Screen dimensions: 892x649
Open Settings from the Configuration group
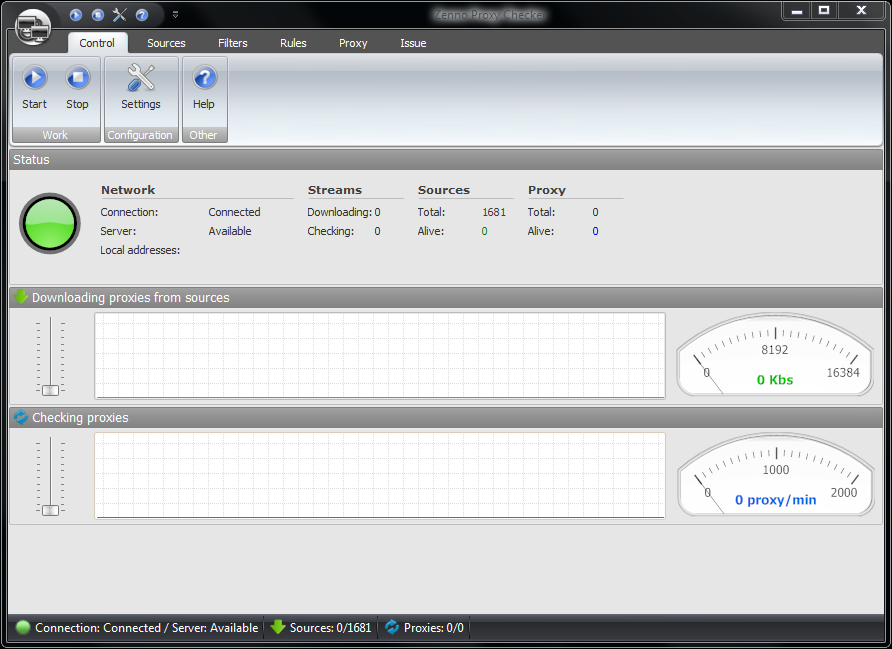[x=141, y=87]
